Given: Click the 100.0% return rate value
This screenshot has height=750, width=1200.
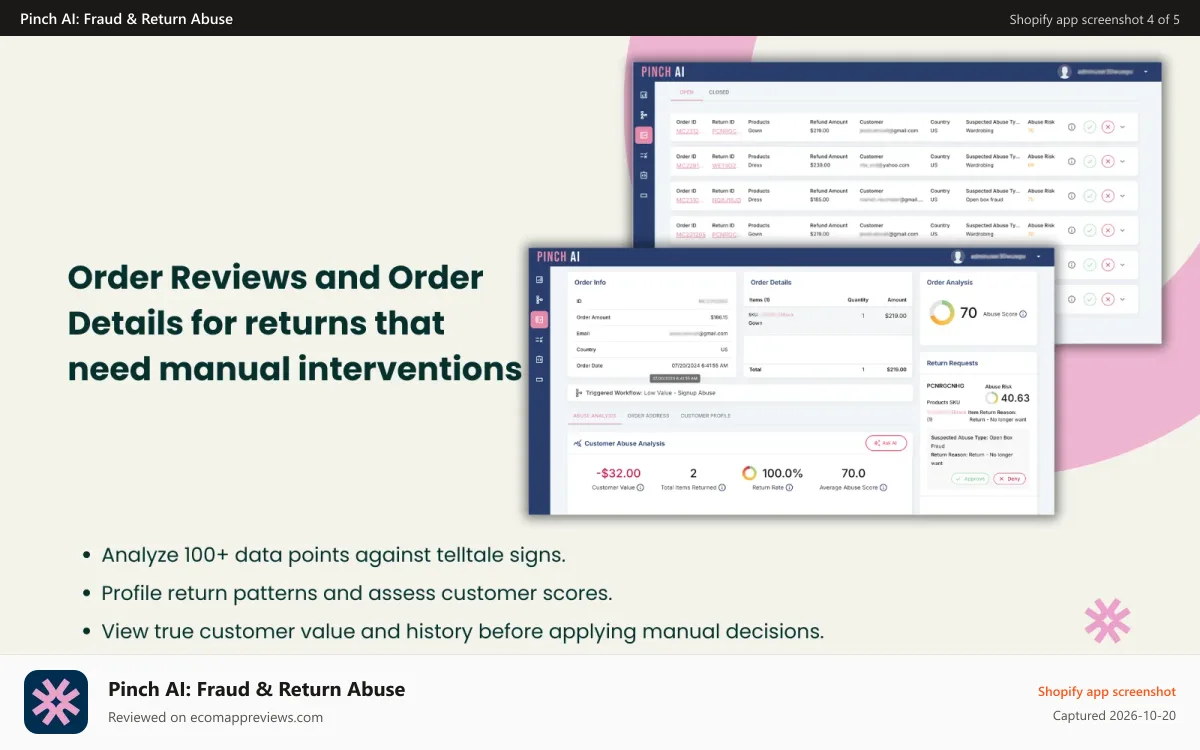Looking at the screenshot, I should (x=783, y=473).
